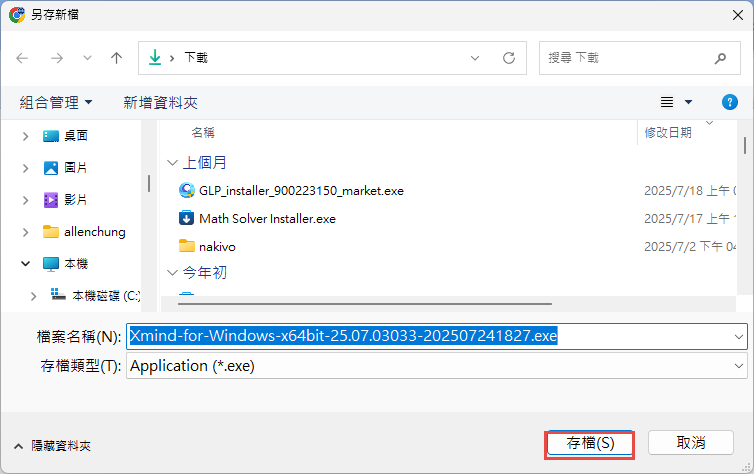Screen dimensions: 754x474
Task: Click green download icon in address bar
Action: click(x=155, y=58)
